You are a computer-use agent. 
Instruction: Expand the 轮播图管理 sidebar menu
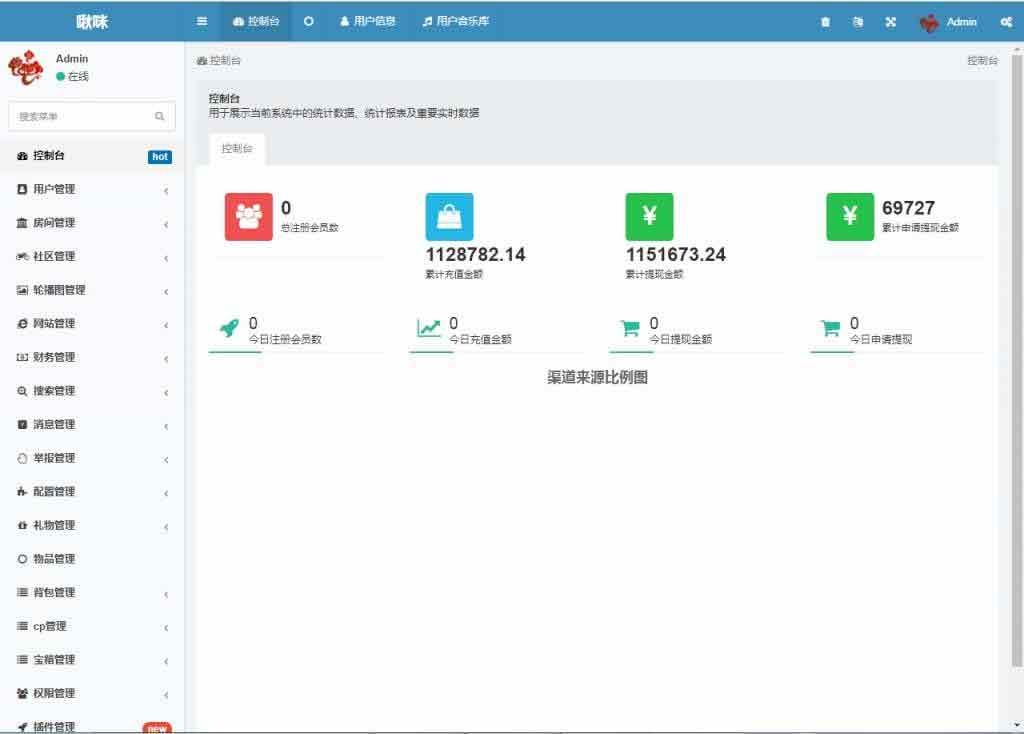pos(91,290)
